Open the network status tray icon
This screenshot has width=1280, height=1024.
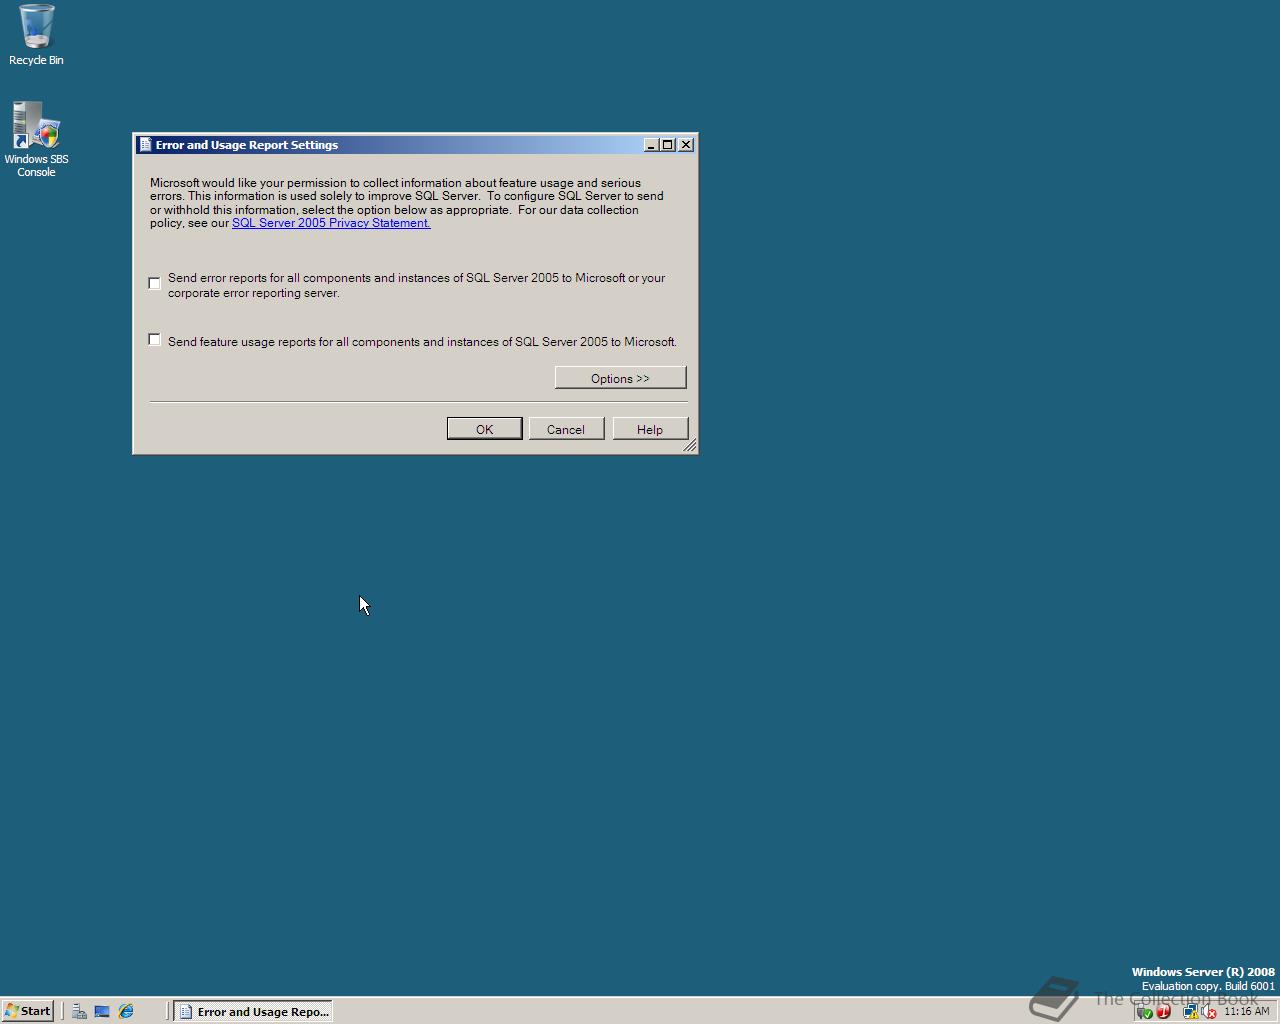click(x=1191, y=1012)
